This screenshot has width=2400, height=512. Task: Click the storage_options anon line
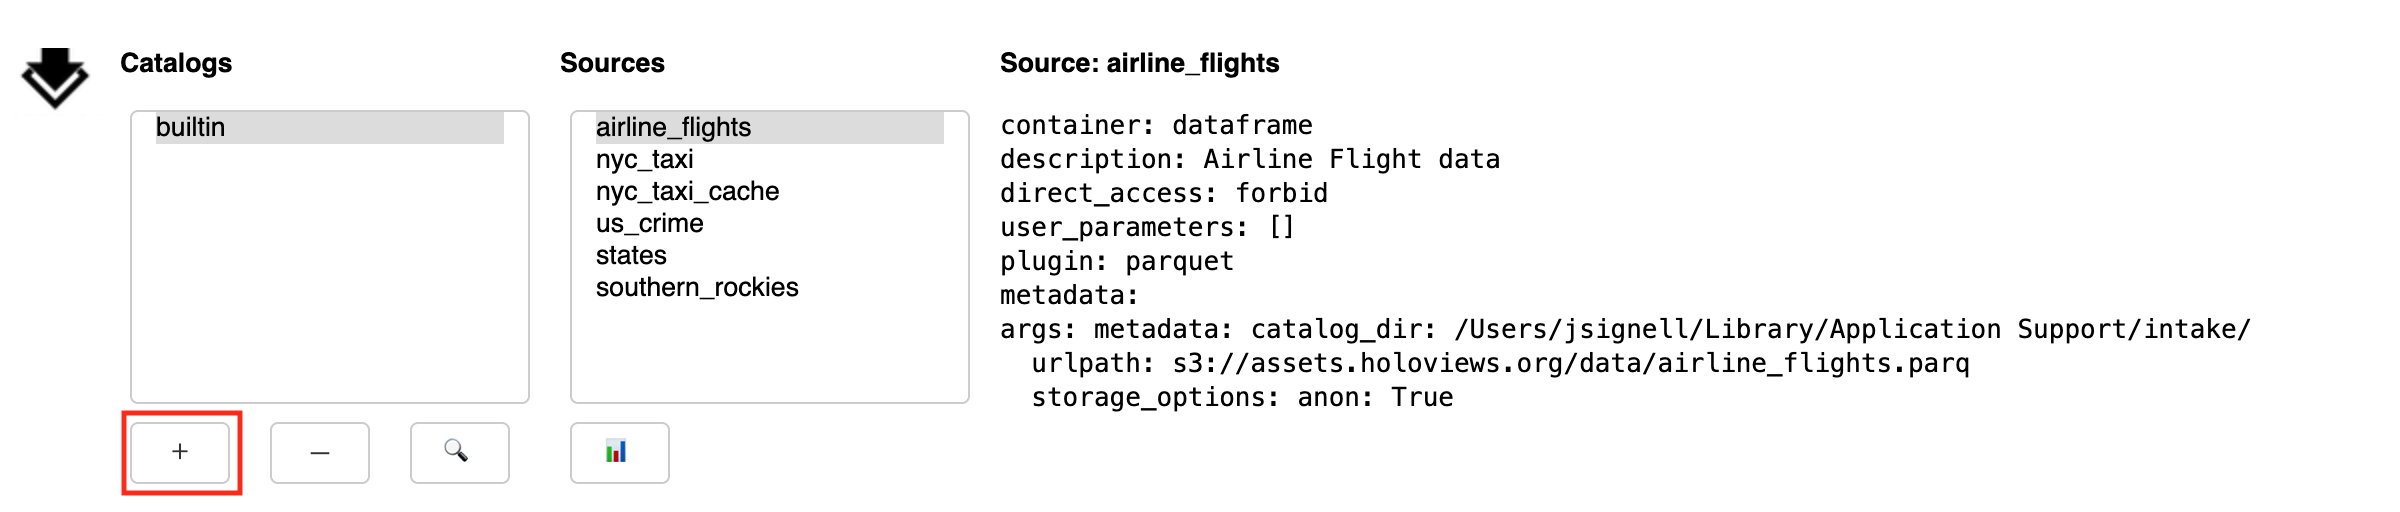[1242, 397]
